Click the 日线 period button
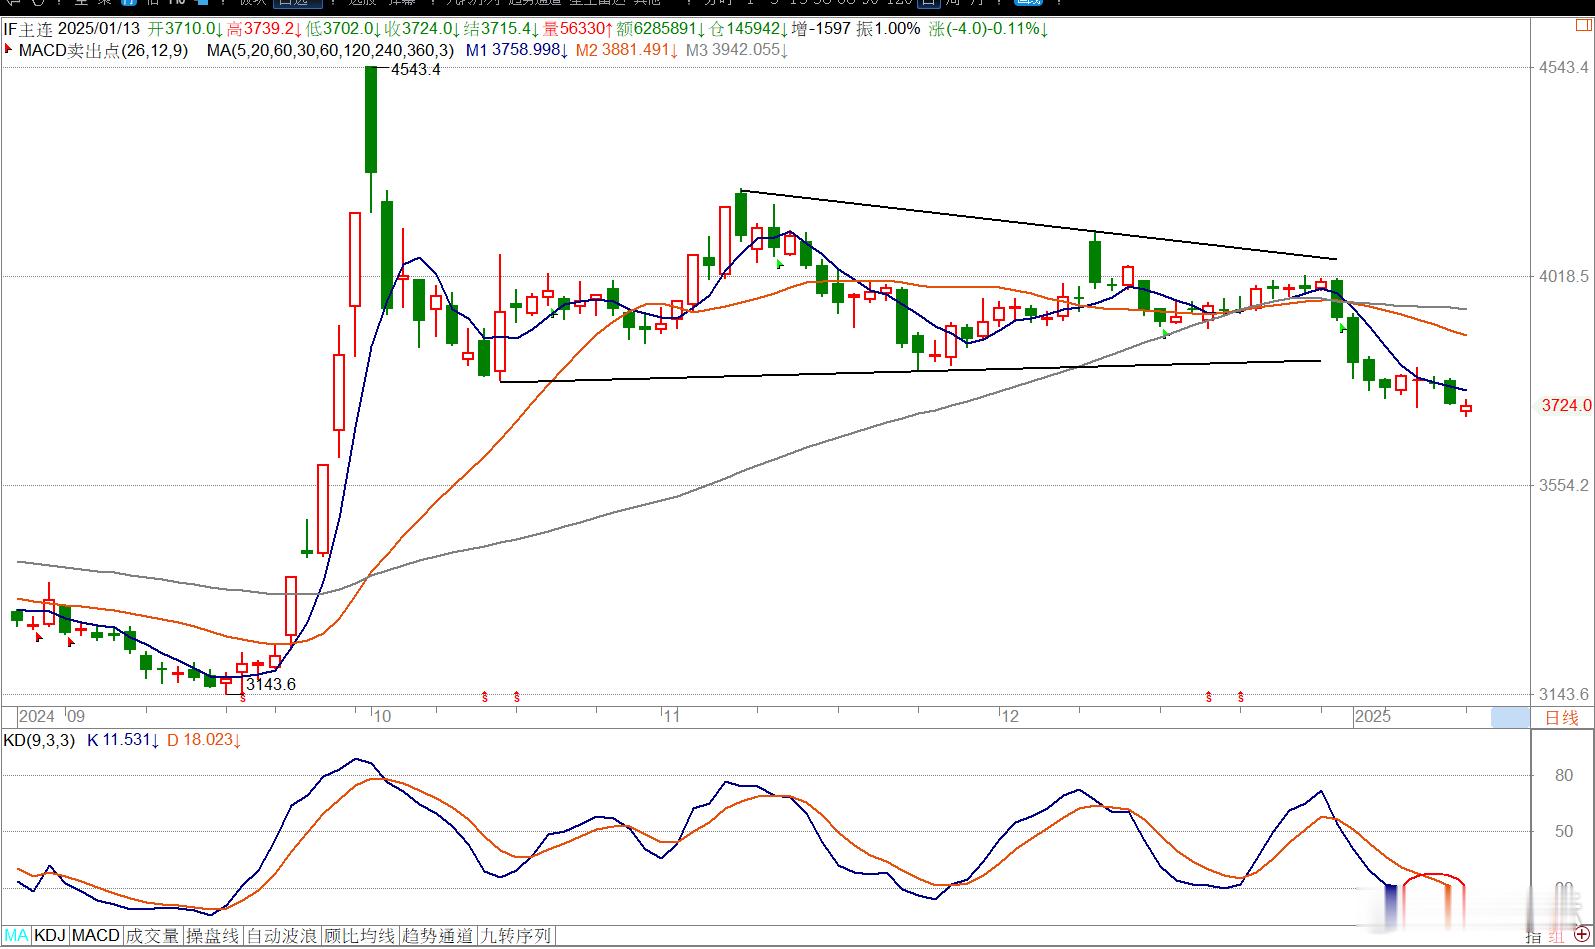 (1561, 717)
